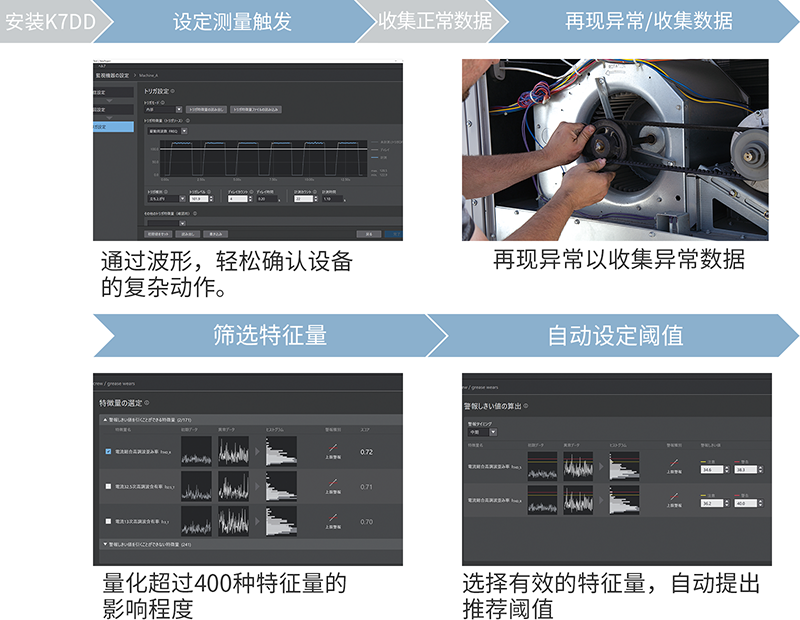Select the 上限警報 alarm icon for the 0.72 feature
The image size is (800, 620).
tap(332, 450)
